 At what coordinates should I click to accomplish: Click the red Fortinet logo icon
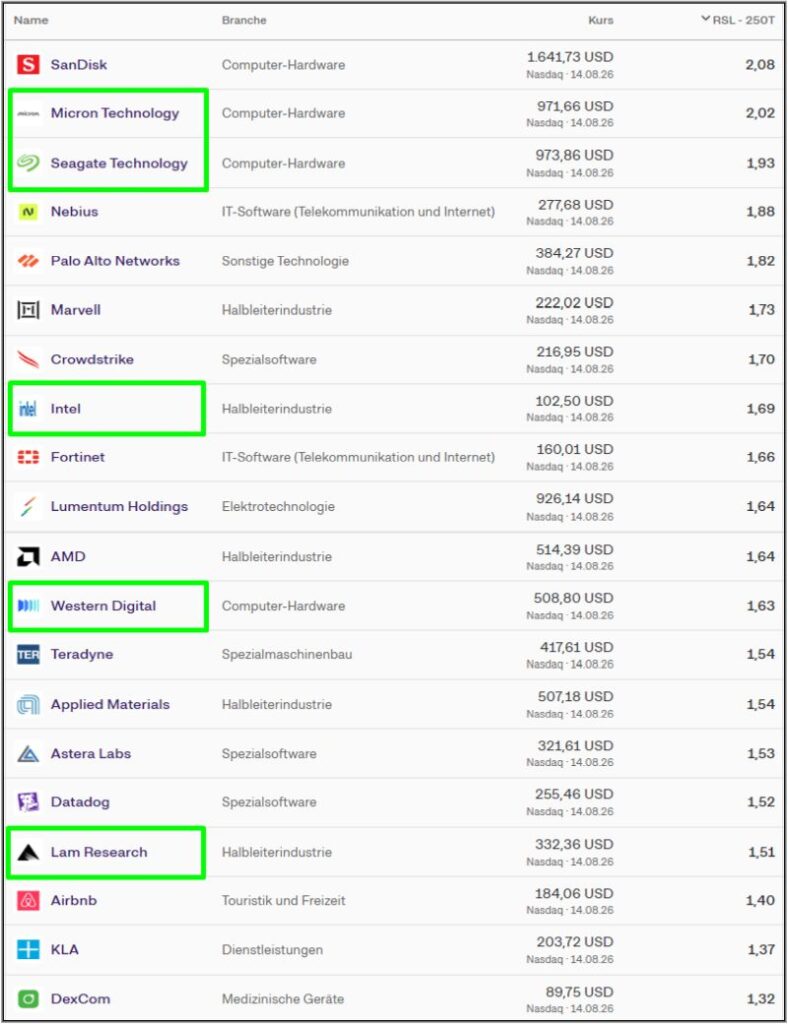tap(28, 456)
